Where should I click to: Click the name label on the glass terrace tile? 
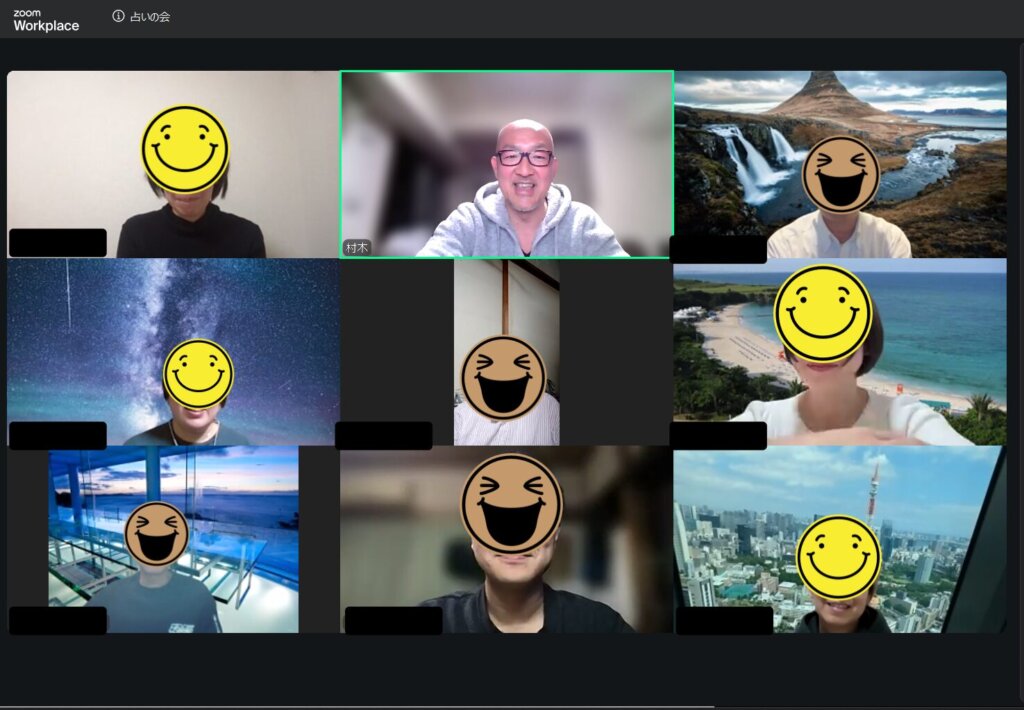tap(57, 620)
